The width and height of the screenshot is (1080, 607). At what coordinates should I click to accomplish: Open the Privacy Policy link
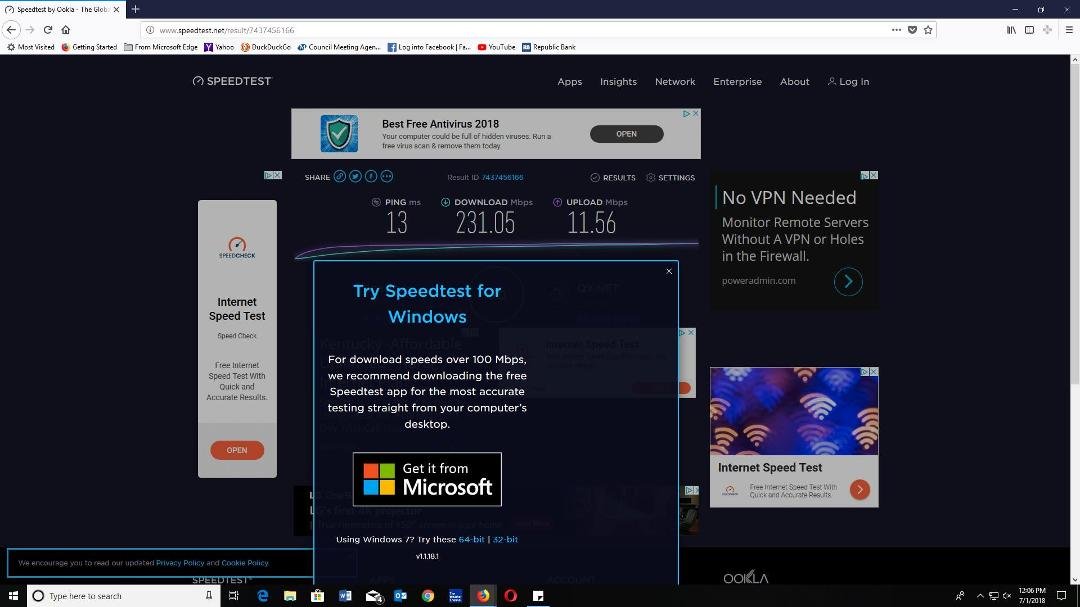(x=180, y=563)
